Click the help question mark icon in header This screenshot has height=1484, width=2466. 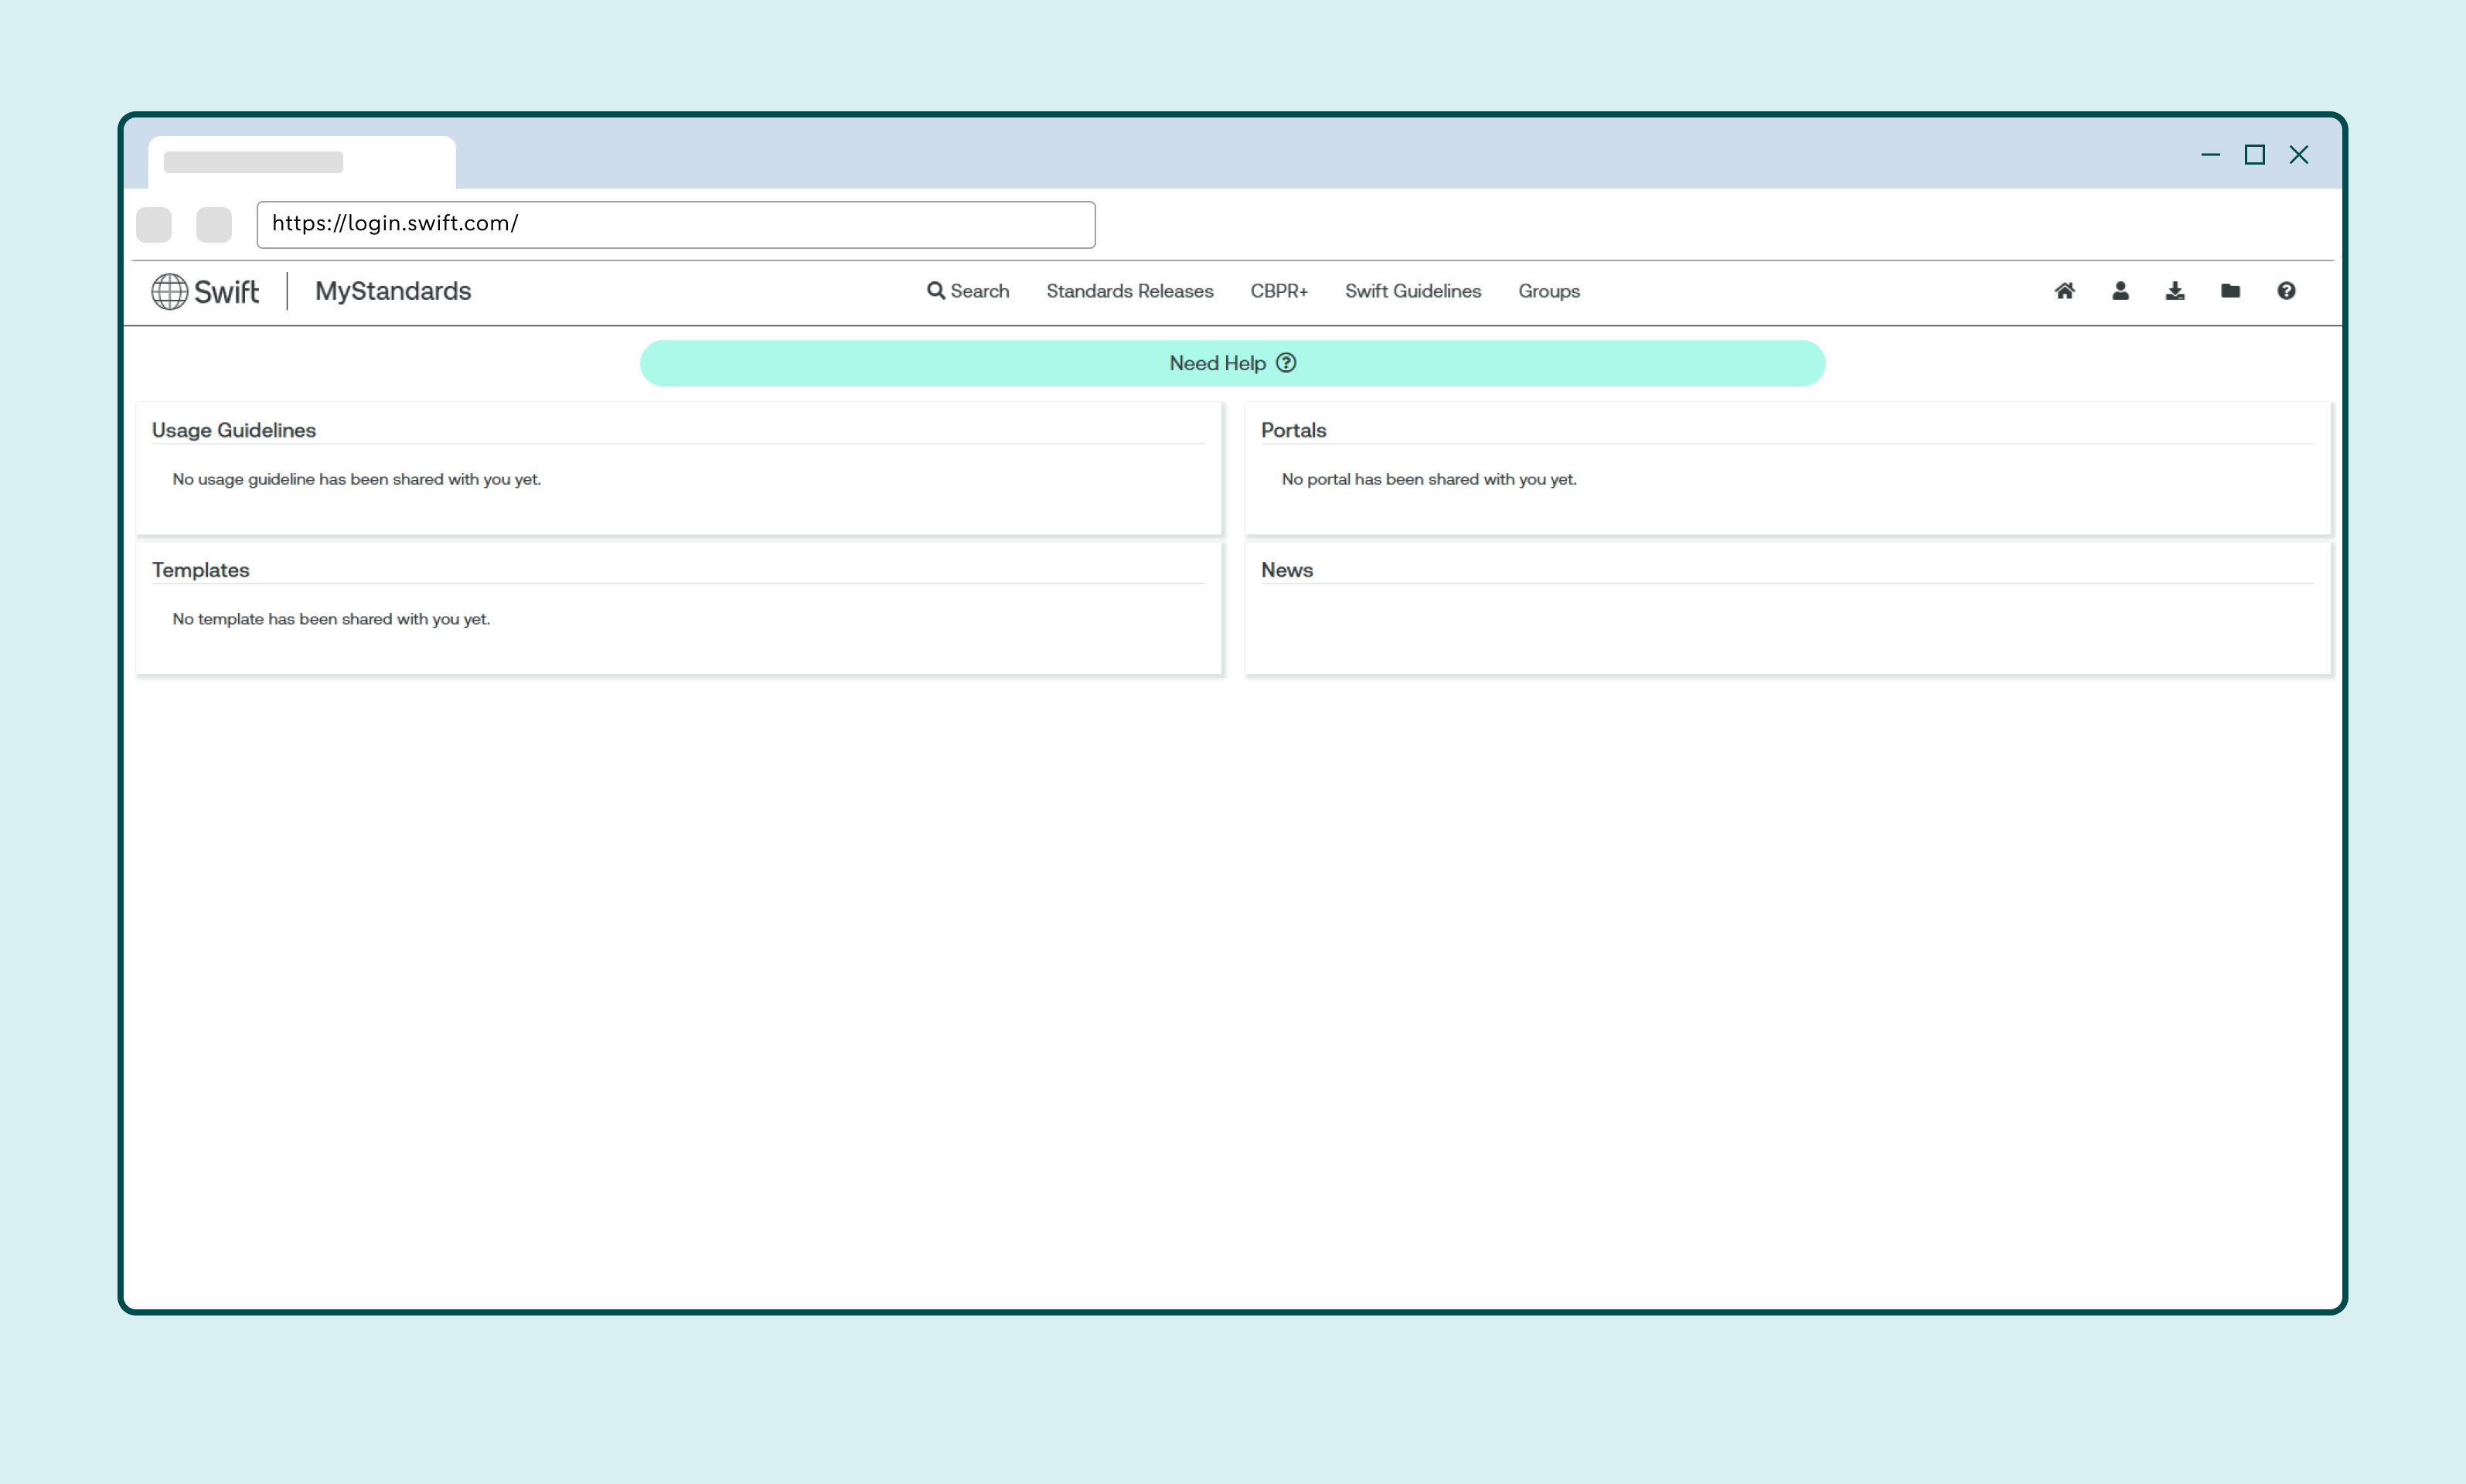2286,291
